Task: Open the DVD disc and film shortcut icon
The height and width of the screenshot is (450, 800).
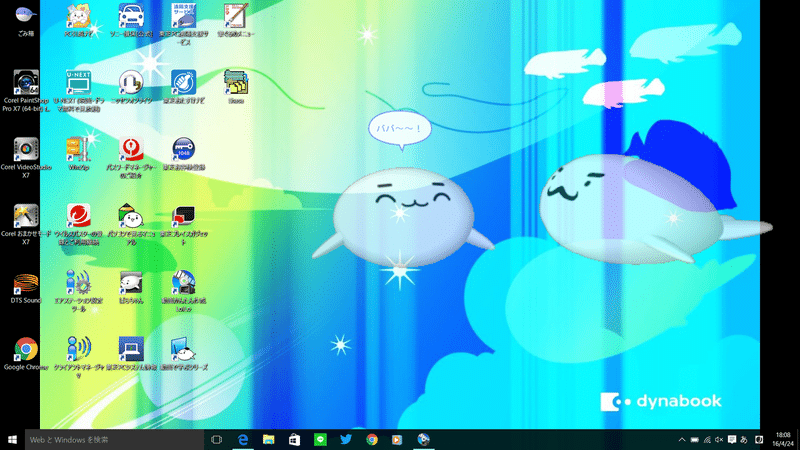Action: 184,283
